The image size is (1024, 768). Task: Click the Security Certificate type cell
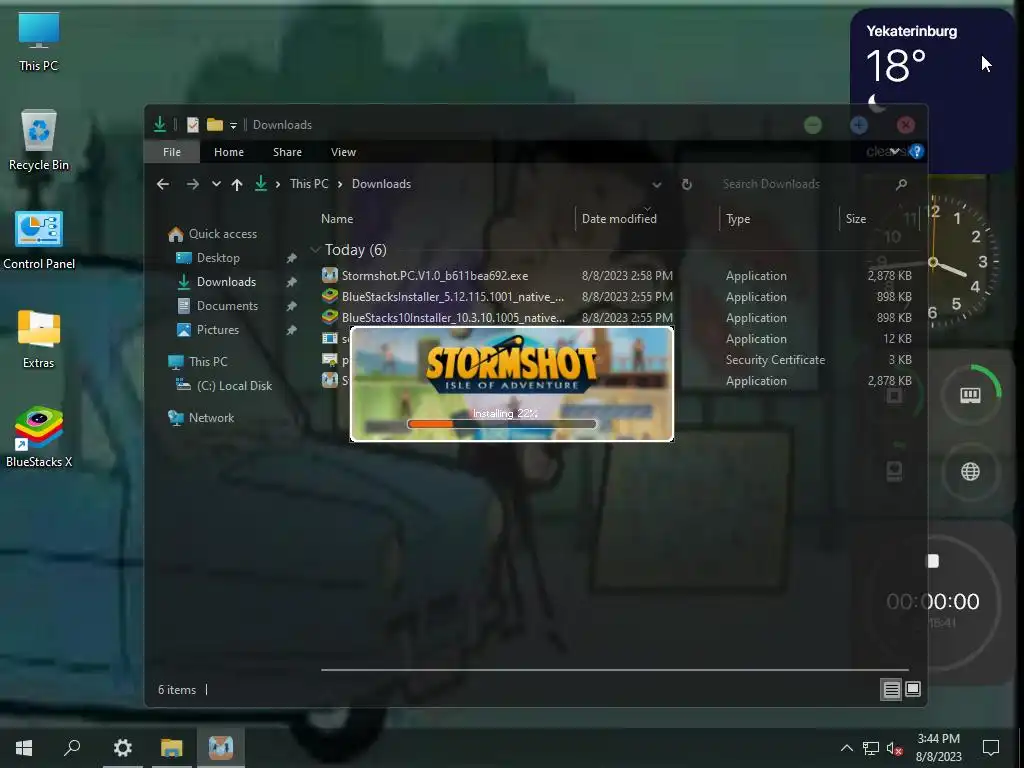point(775,359)
